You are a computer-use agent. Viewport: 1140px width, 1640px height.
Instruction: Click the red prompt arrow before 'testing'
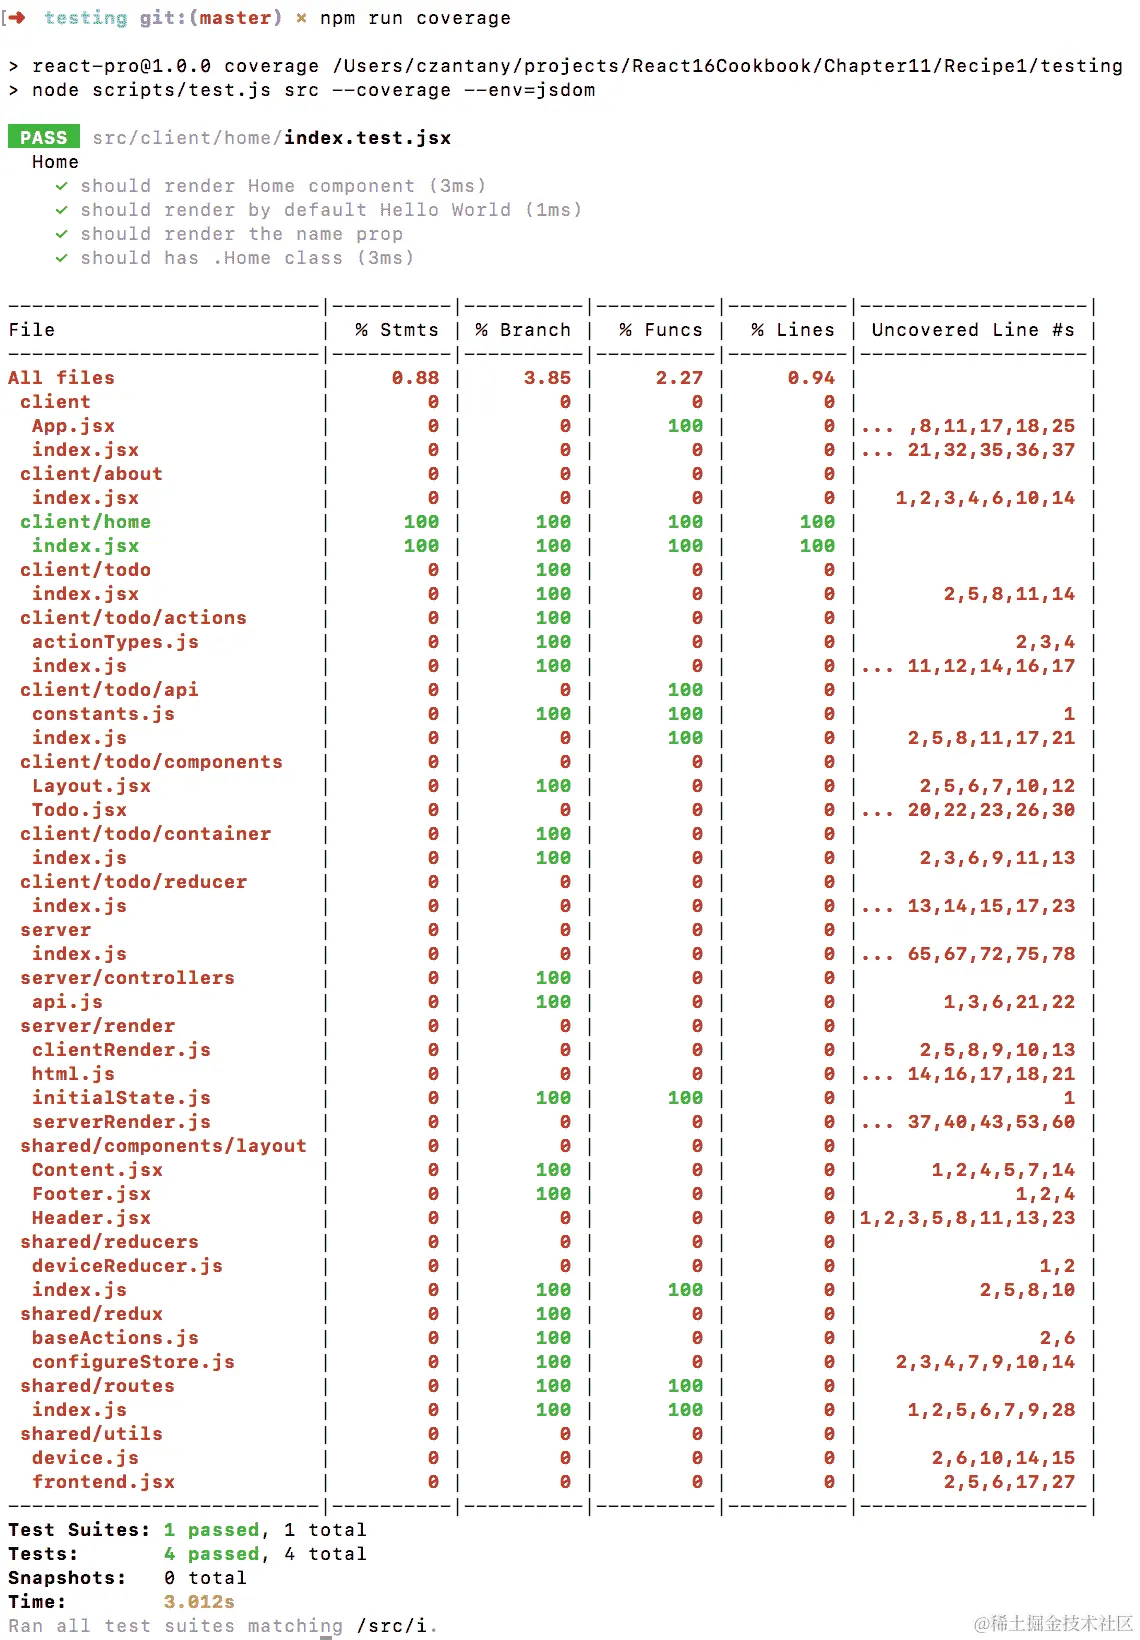(16, 18)
